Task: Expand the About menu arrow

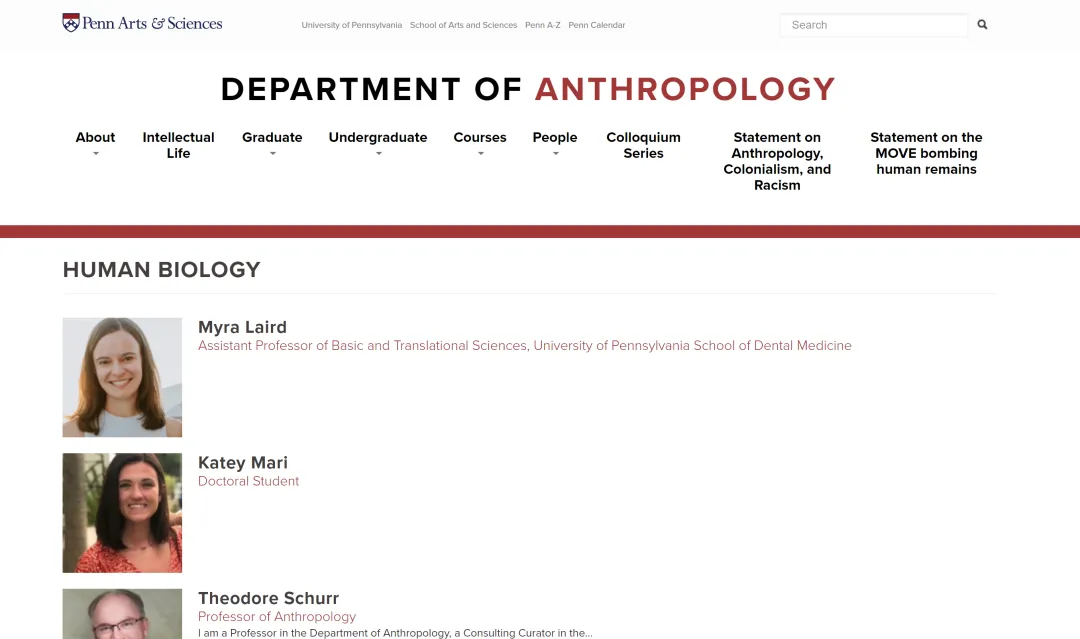Action: coord(96,154)
